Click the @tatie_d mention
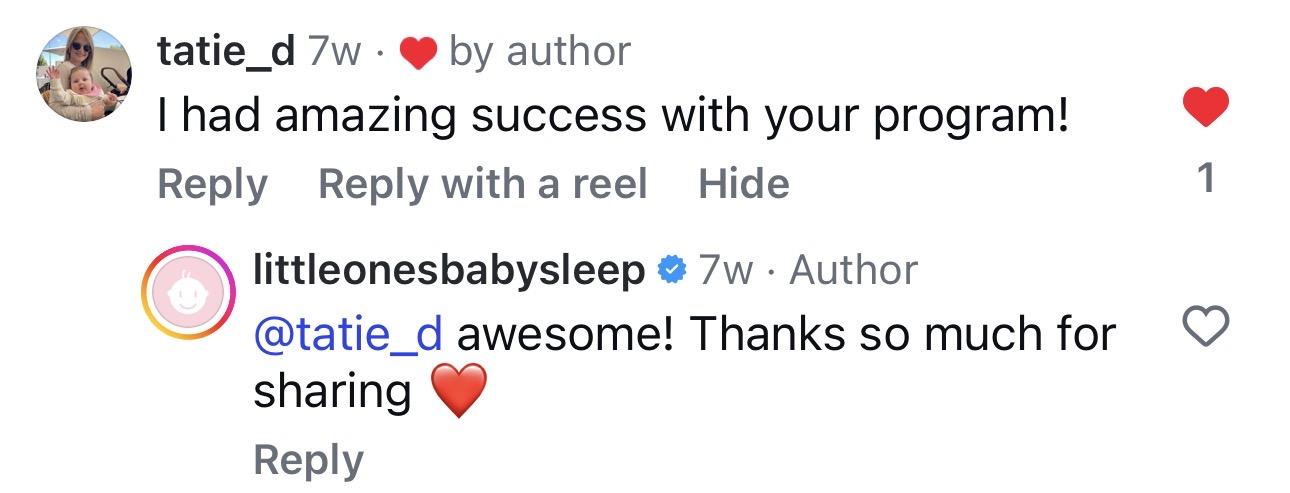This screenshot has width=1290, height=493. tap(348, 334)
